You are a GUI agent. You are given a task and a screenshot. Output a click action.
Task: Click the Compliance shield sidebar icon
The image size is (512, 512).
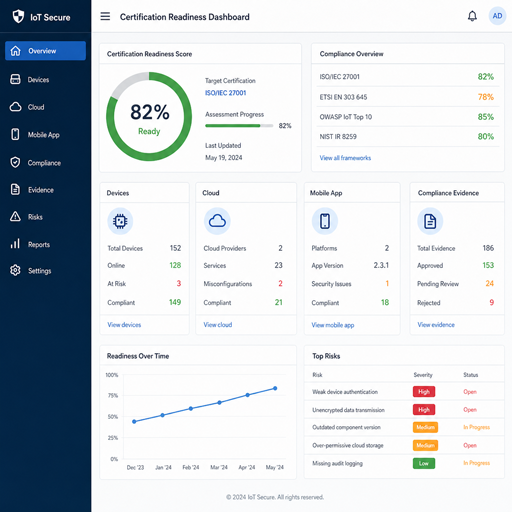(x=15, y=162)
